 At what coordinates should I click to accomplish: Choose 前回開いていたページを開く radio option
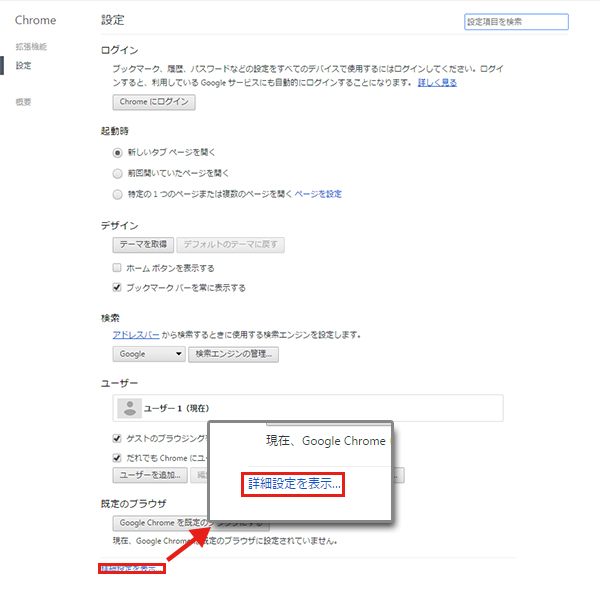pyautogui.click(x=118, y=173)
